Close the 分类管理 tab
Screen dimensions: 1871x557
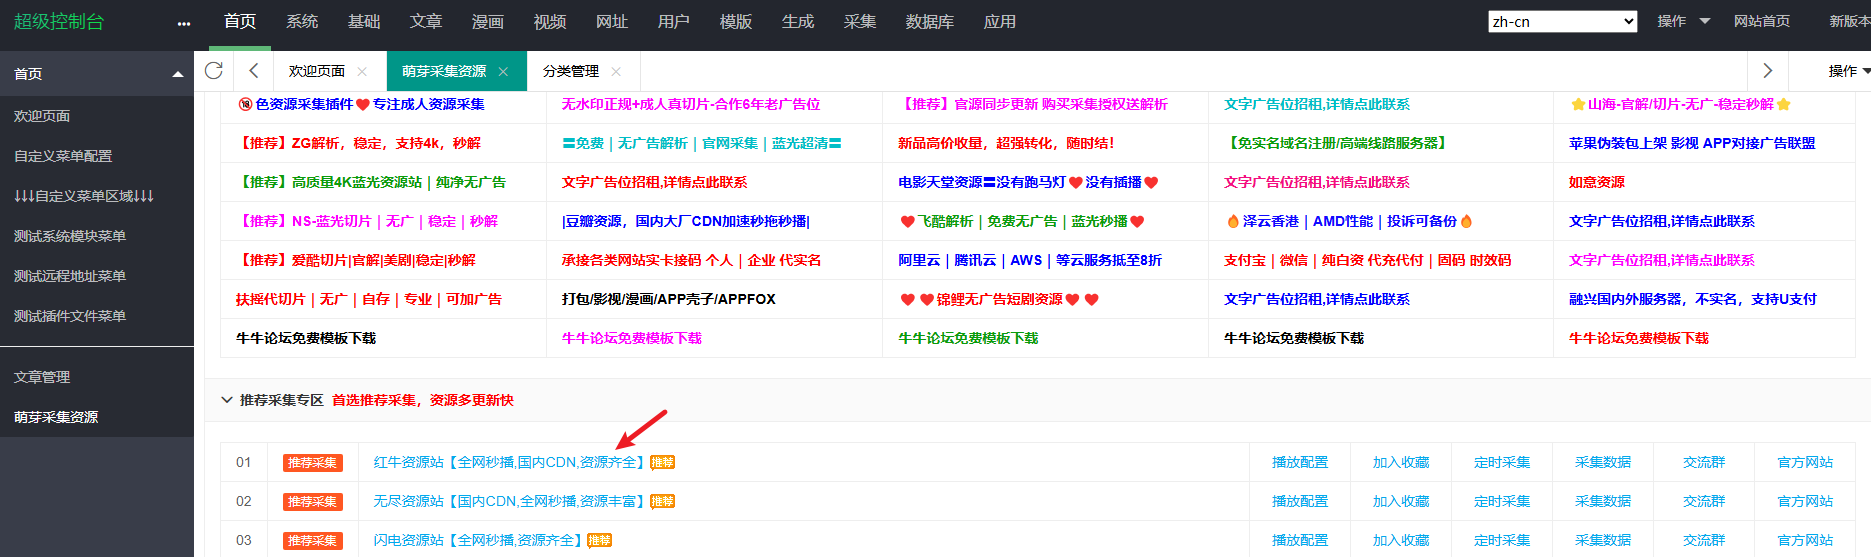(x=616, y=72)
